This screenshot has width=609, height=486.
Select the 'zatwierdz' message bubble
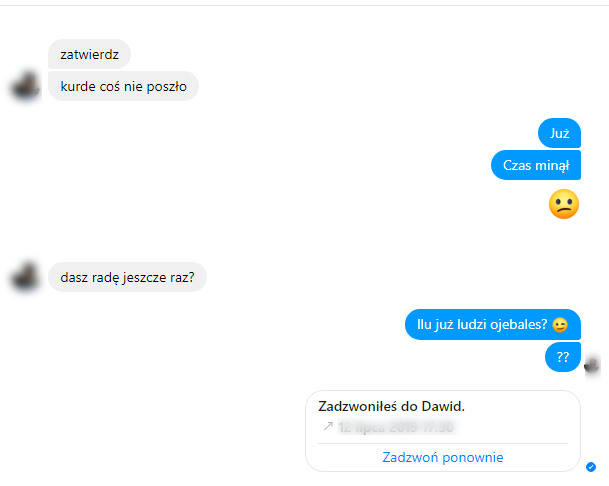[x=89, y=54]
